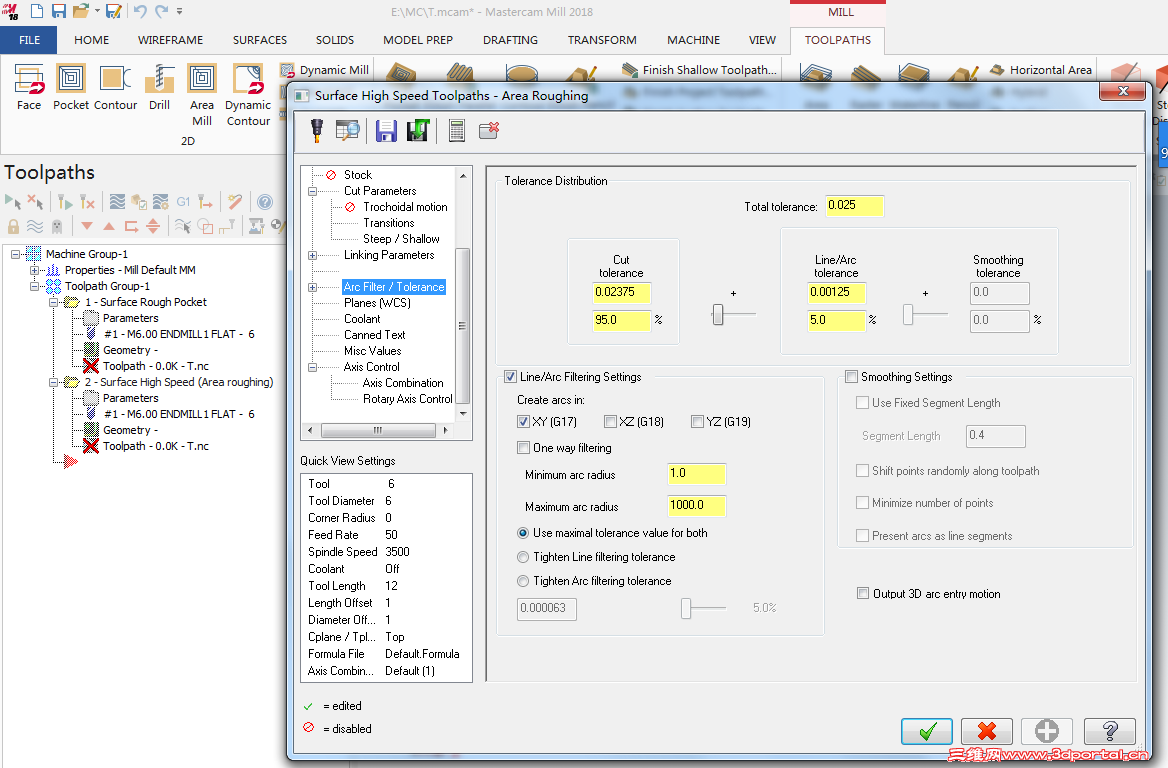This screenshot has height=768, width=1168.
Task: Click Finish Shallow Toolpath ribbon button
Action: click(699, 70)
